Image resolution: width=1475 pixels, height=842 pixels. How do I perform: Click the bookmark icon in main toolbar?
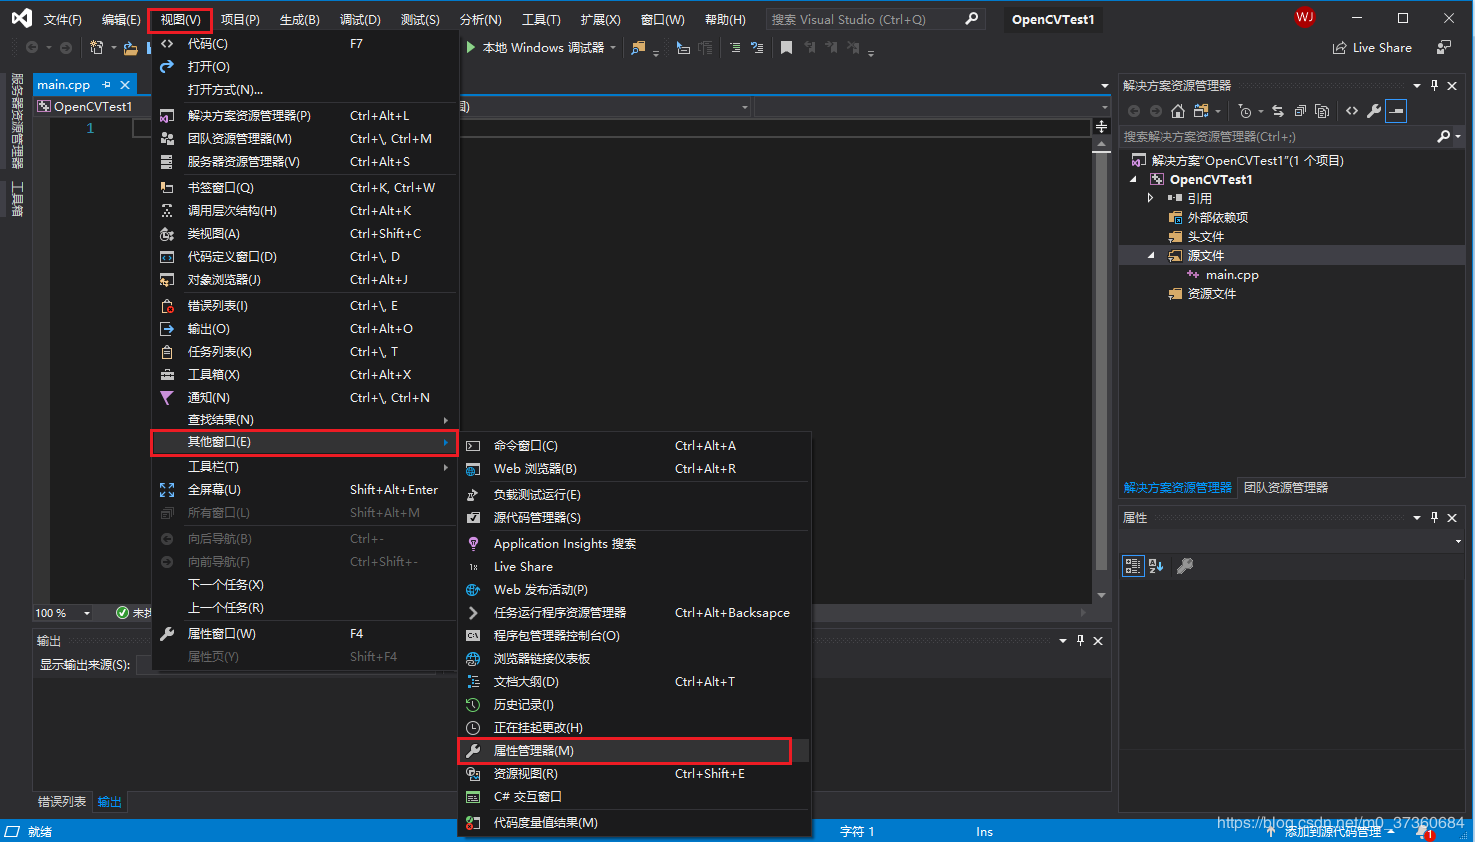[x=787, y=48]
